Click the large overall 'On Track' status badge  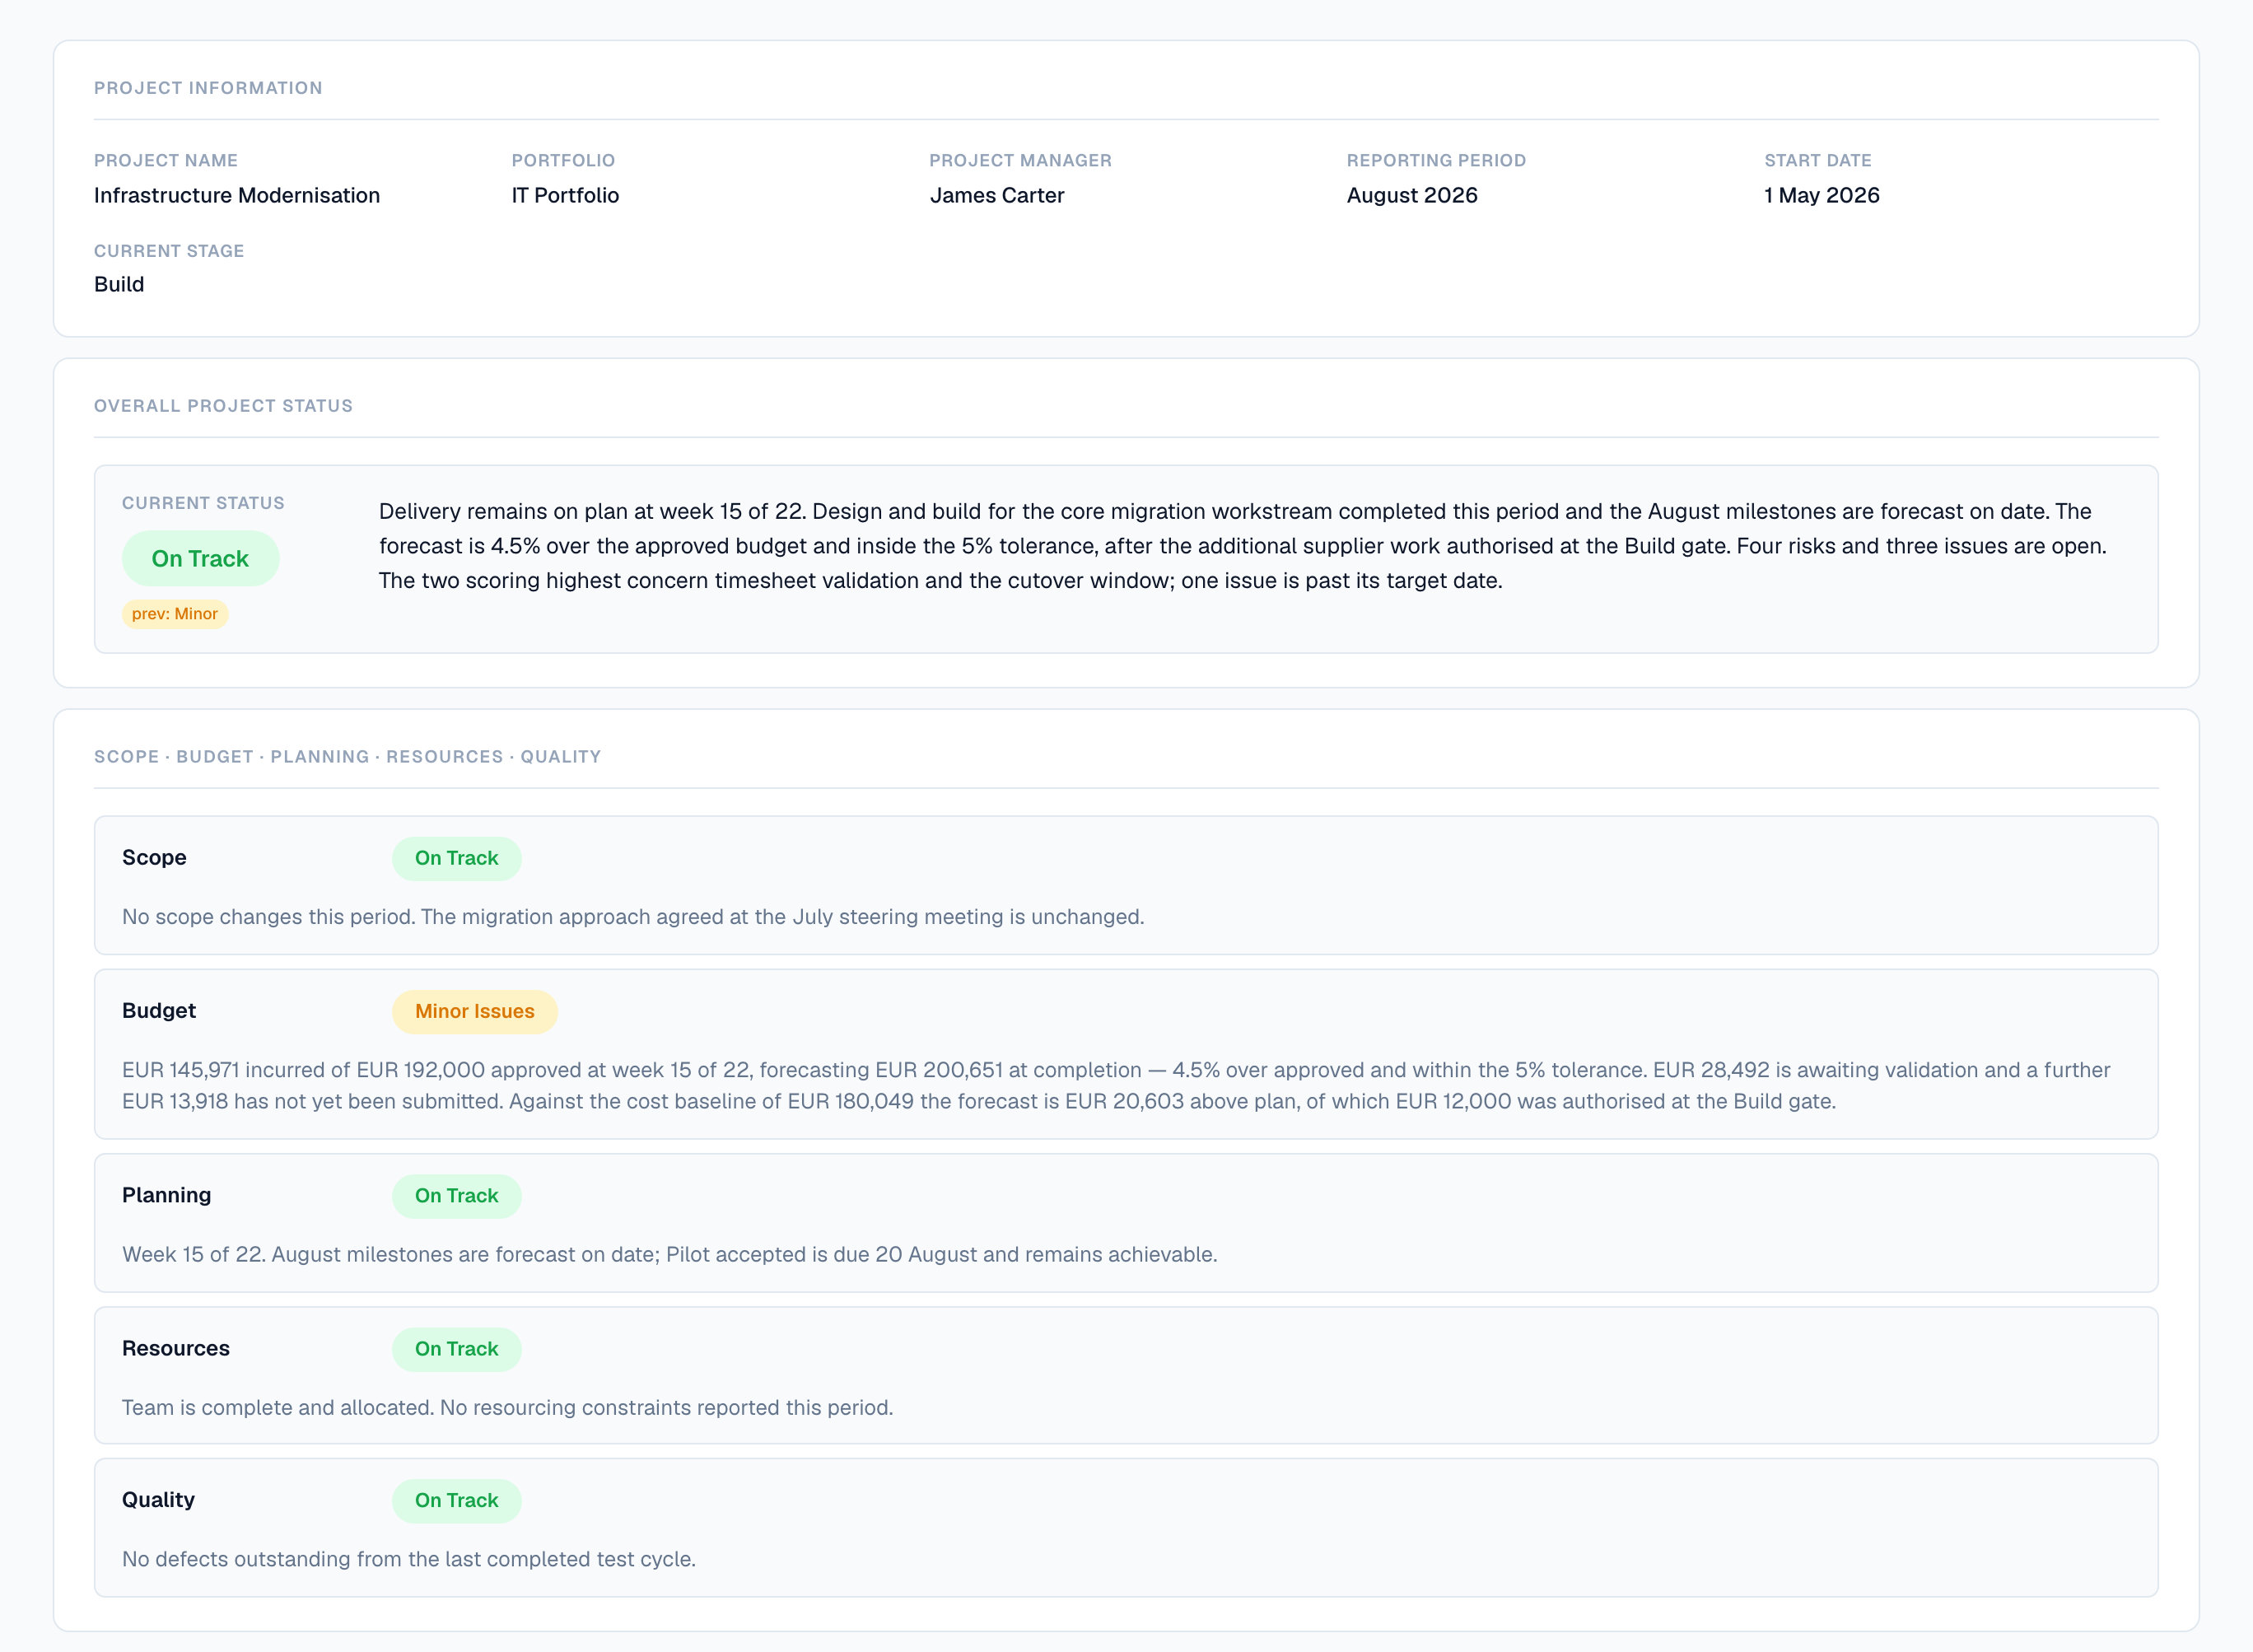tap(200, 559)
